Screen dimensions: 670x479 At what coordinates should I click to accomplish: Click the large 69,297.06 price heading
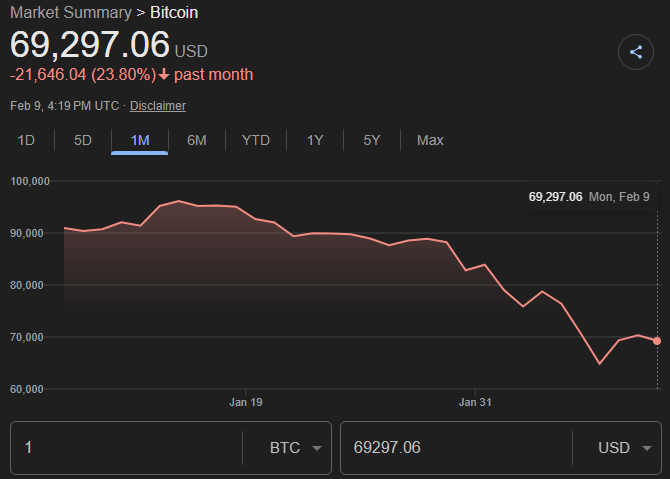90,44
